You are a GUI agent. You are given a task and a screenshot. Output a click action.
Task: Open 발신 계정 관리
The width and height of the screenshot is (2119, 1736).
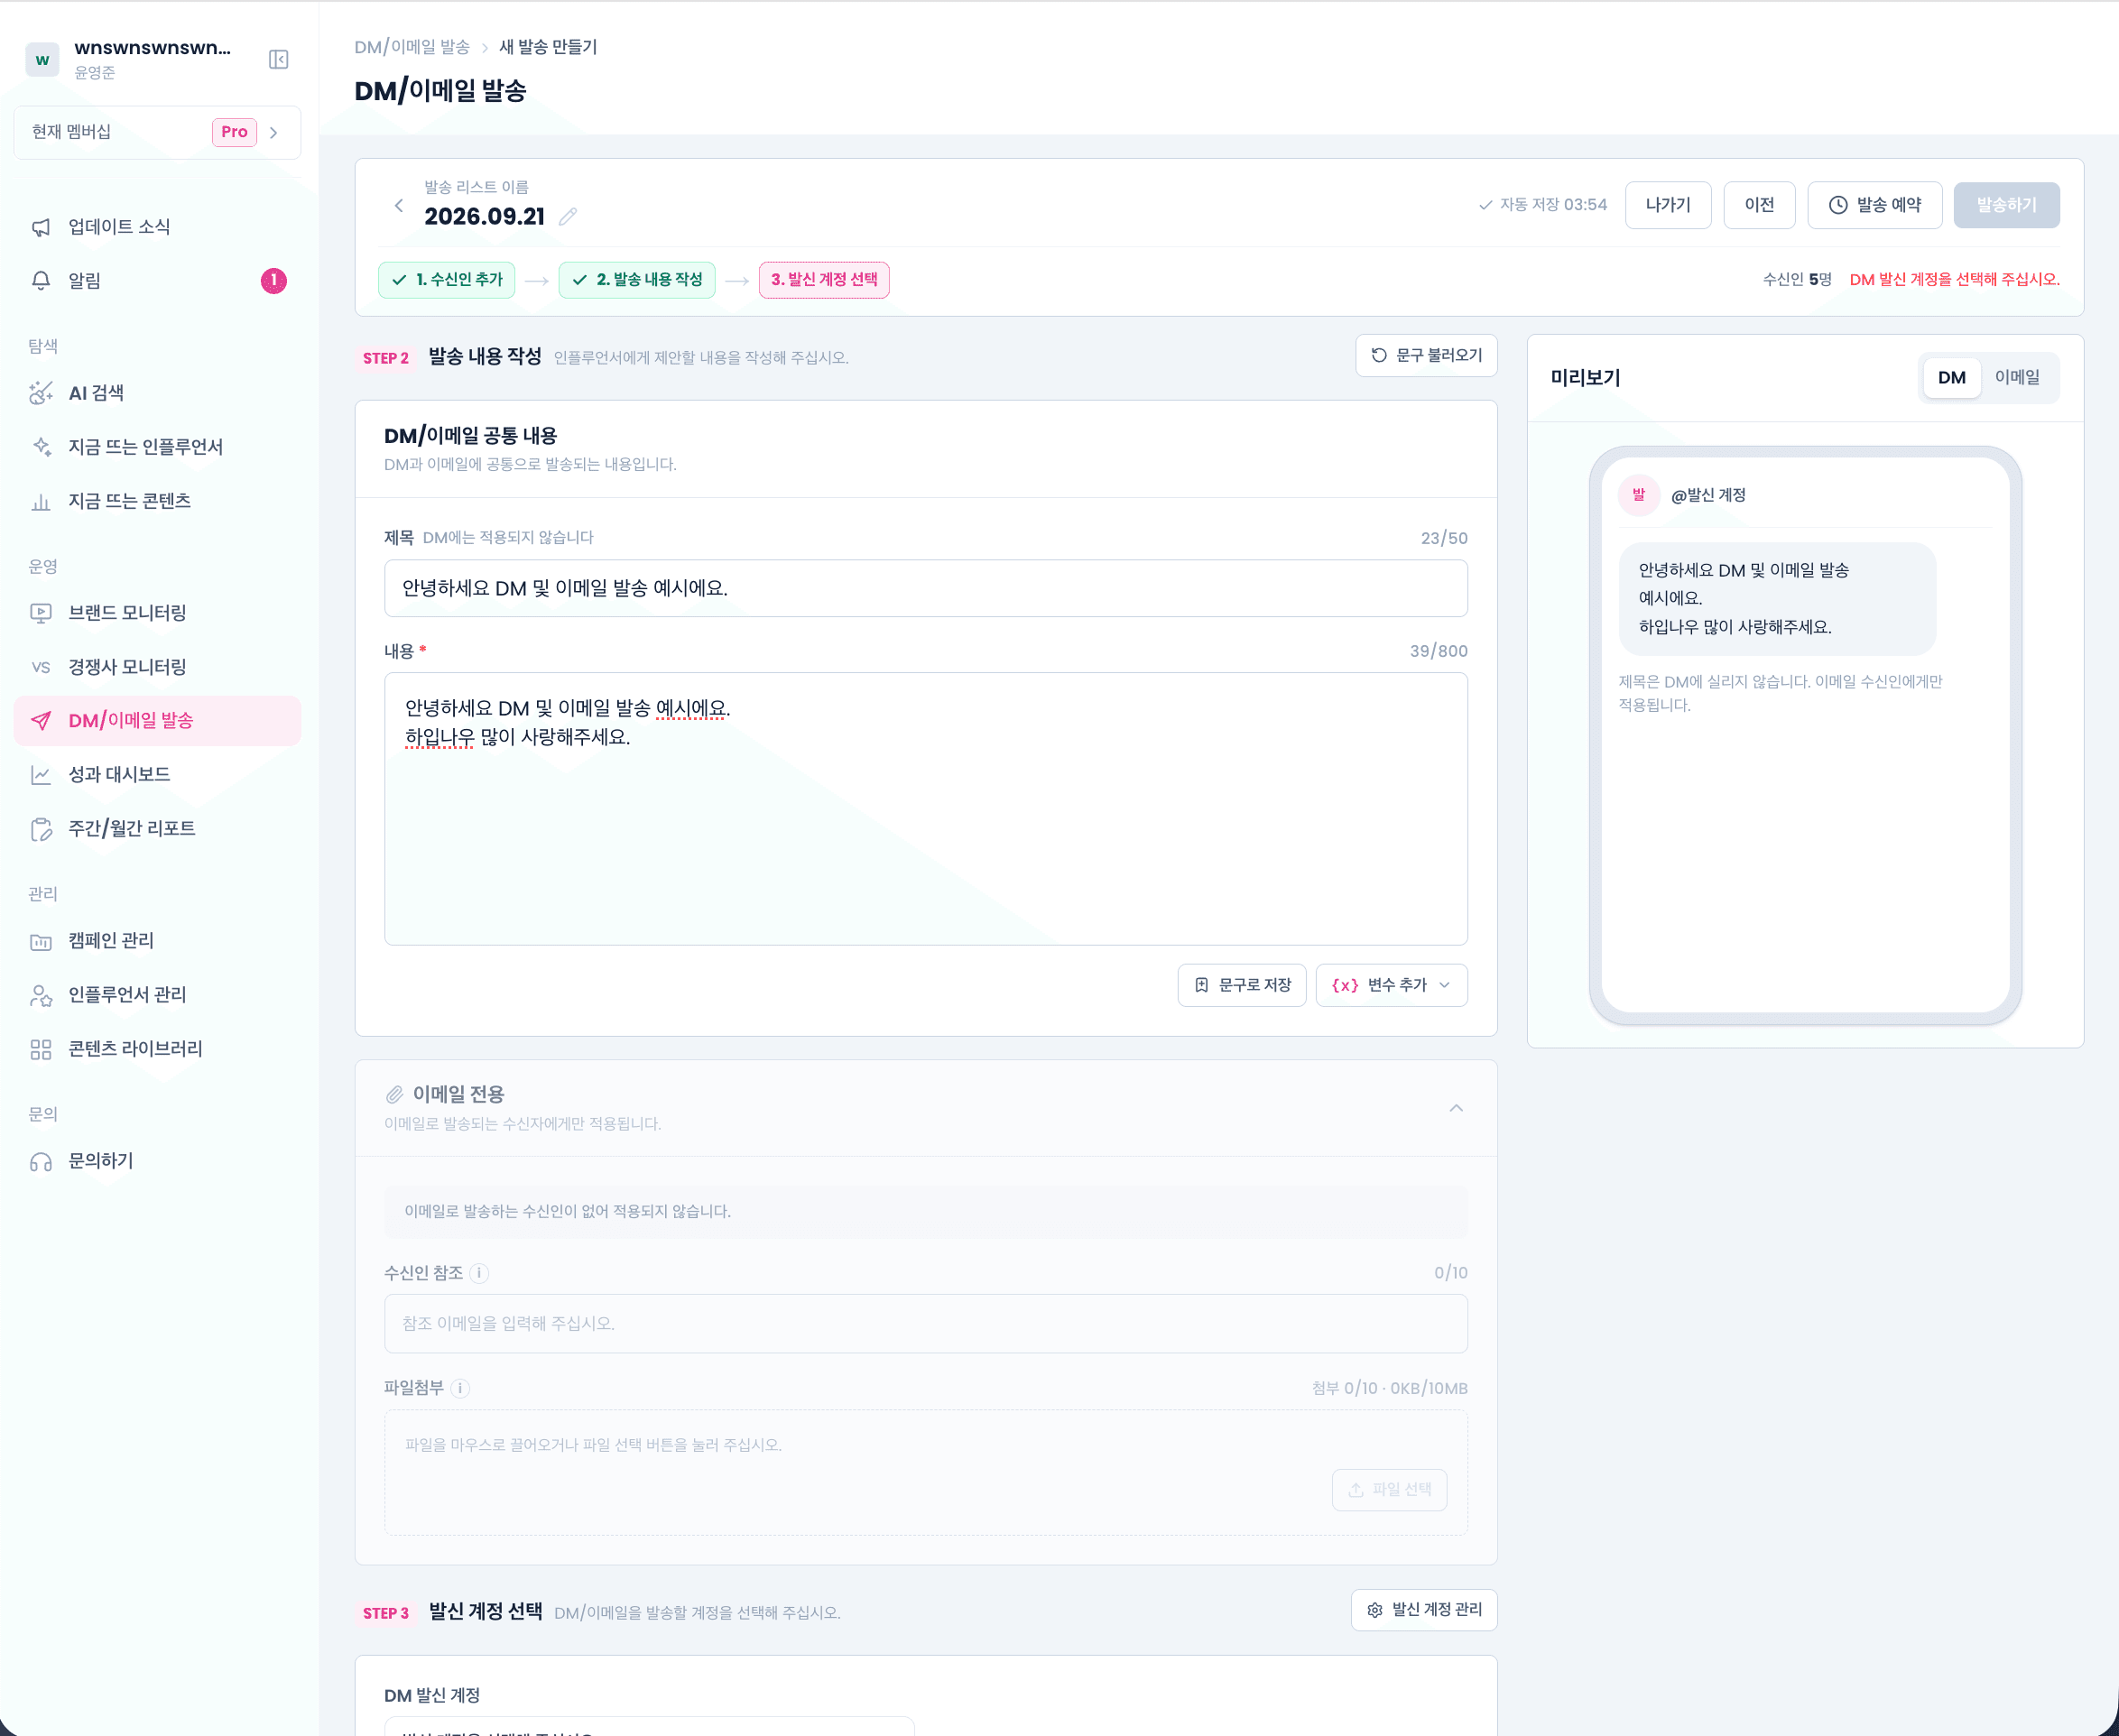[x=1424, y=1610]
